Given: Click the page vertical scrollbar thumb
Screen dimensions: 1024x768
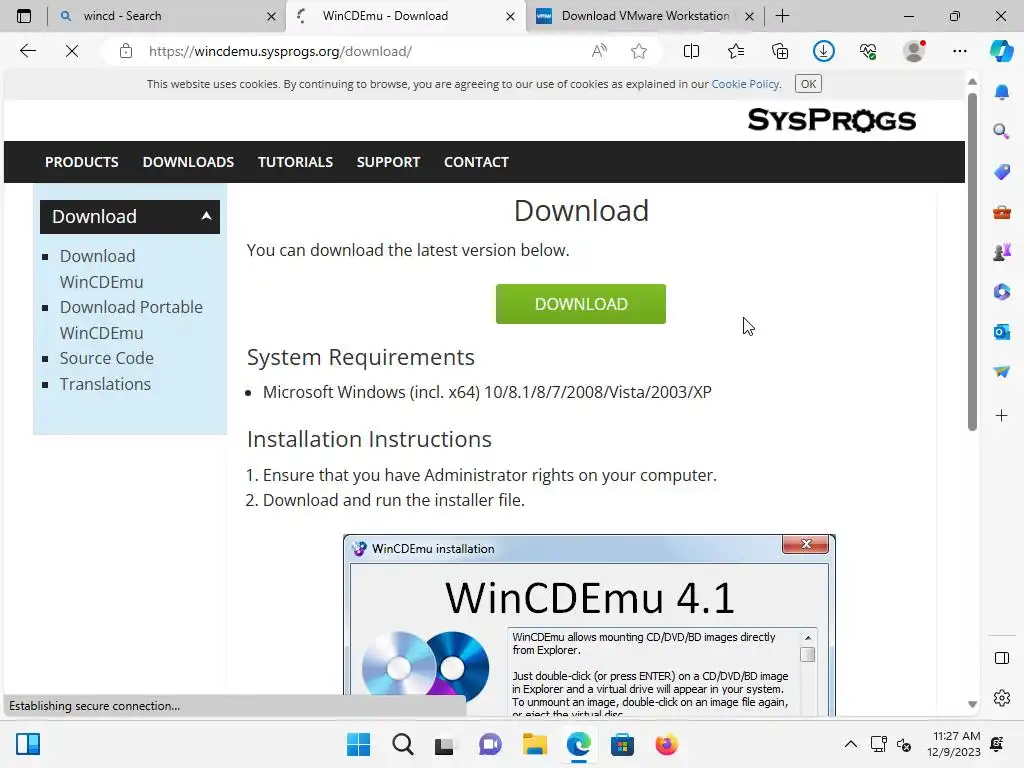Looking at the screenshot, I should tap(972, 261).
